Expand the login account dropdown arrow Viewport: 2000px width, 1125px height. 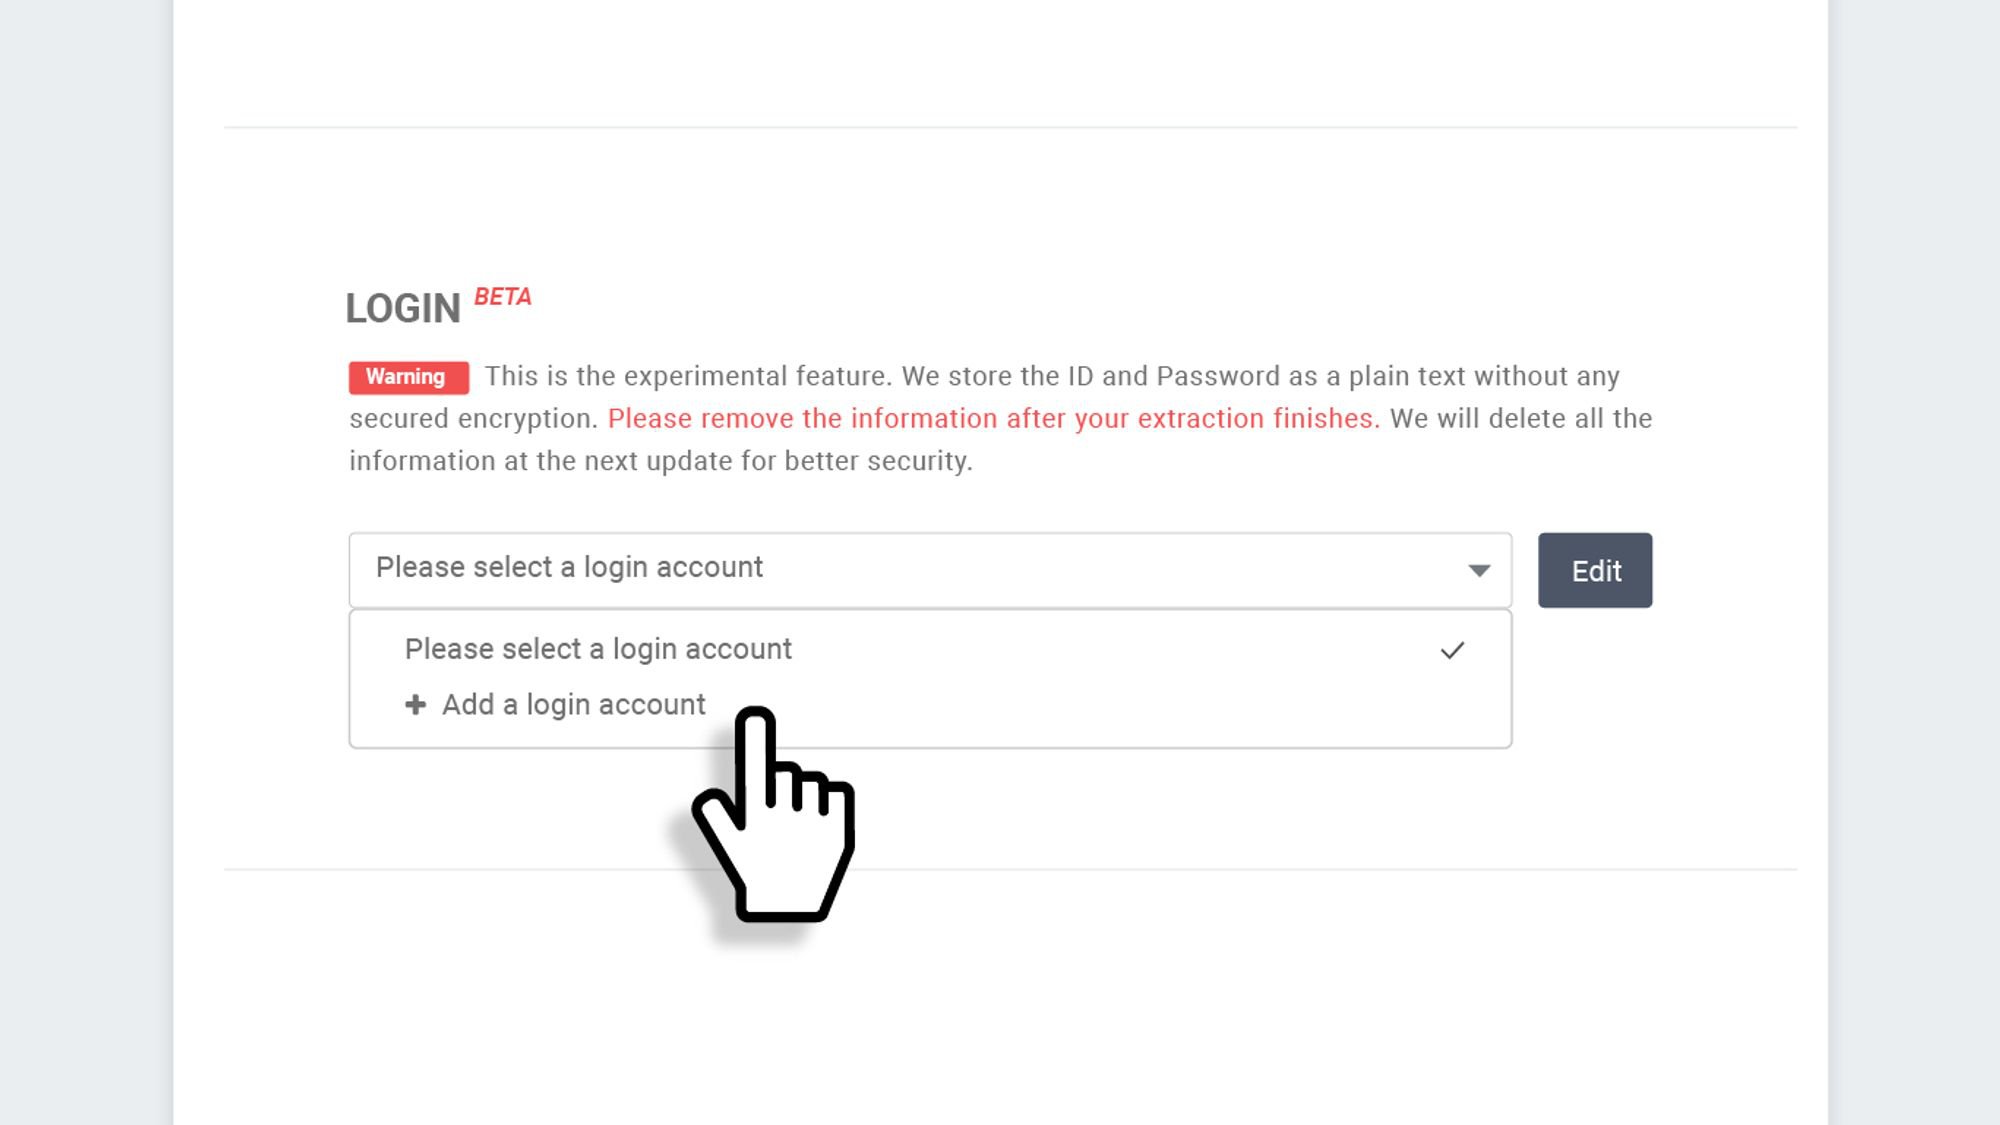coord(1478,570)
